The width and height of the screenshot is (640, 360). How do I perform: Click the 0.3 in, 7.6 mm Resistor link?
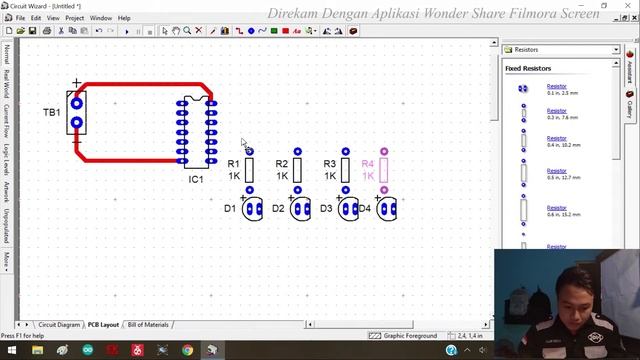pyautogui.click(x=556, y=111)
